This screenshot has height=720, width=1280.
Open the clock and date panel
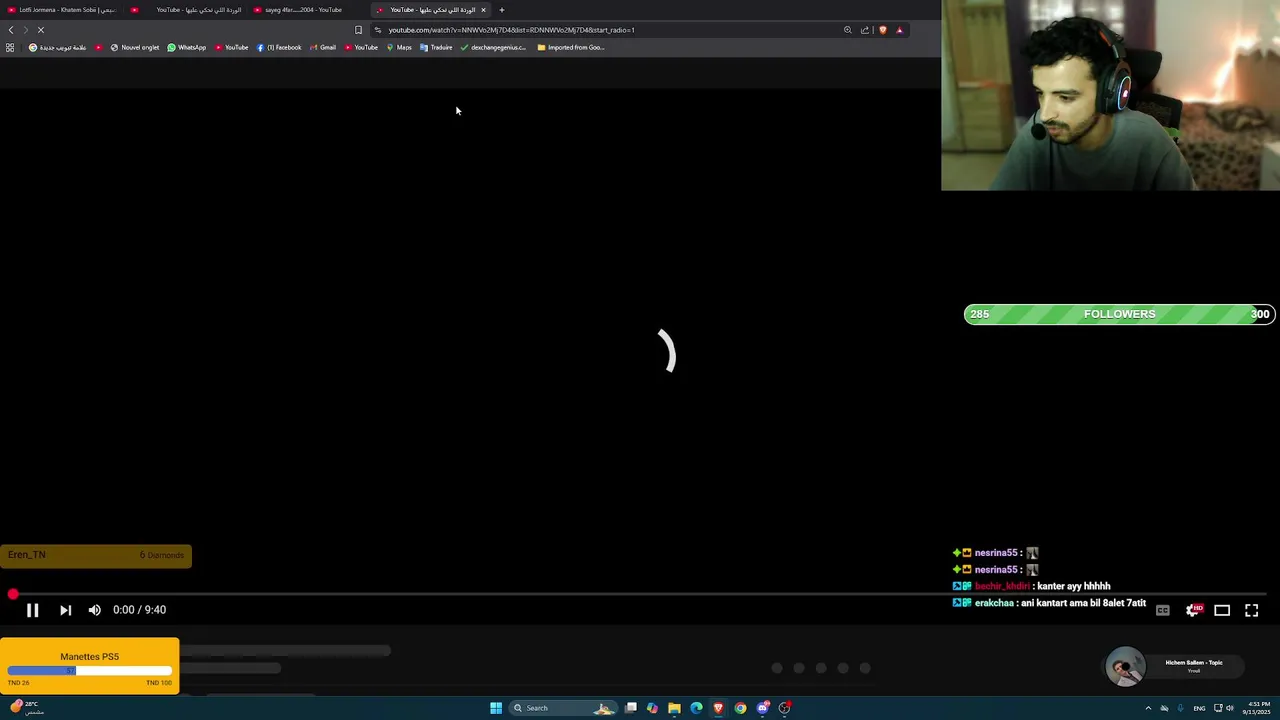[x=1259, y=708]
